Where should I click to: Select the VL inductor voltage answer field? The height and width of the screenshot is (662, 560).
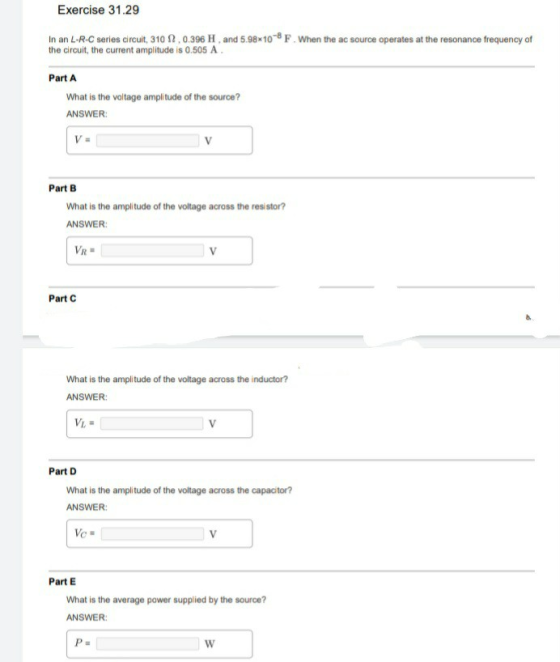[152, 423]
